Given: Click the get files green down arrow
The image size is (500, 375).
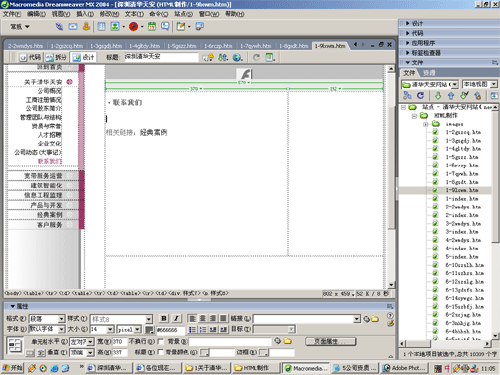Looking at the screenshot, I should pos(438,96).
